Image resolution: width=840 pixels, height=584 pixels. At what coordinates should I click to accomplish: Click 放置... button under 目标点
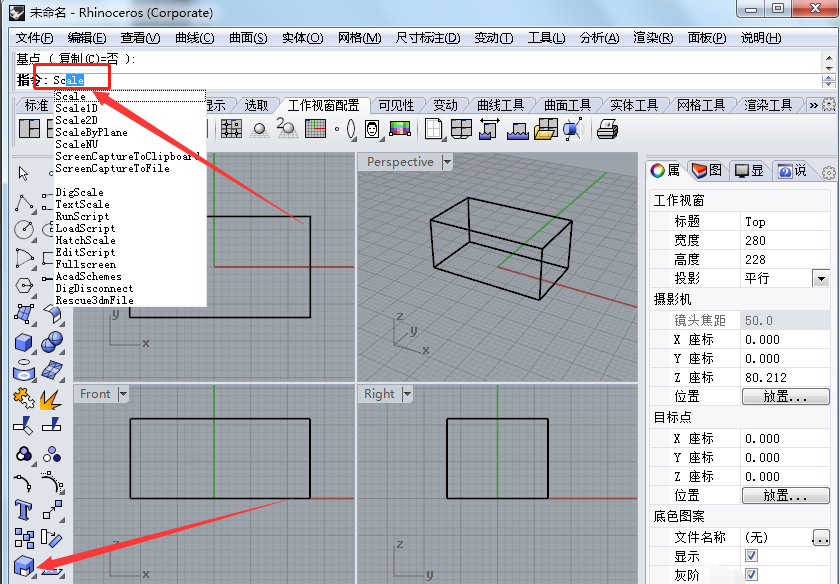click(x=785, y=496)
